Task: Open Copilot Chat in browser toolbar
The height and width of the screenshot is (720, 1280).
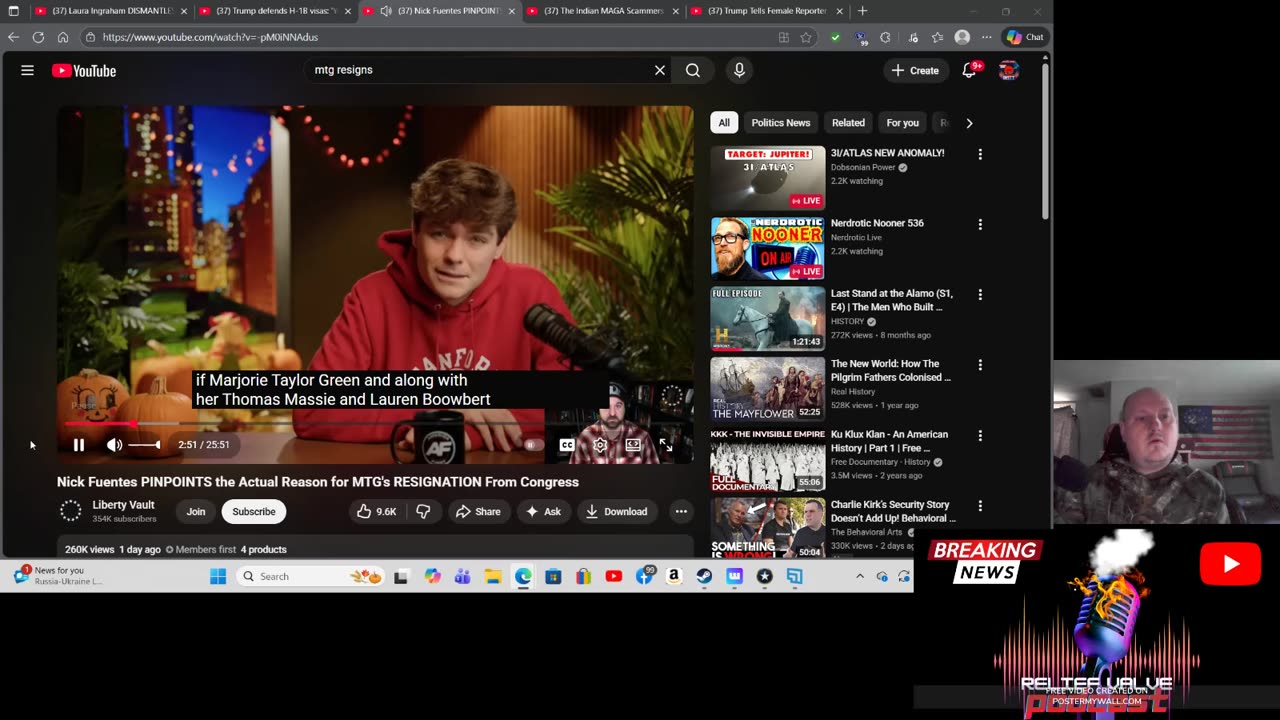Action: coord(1025,37)
